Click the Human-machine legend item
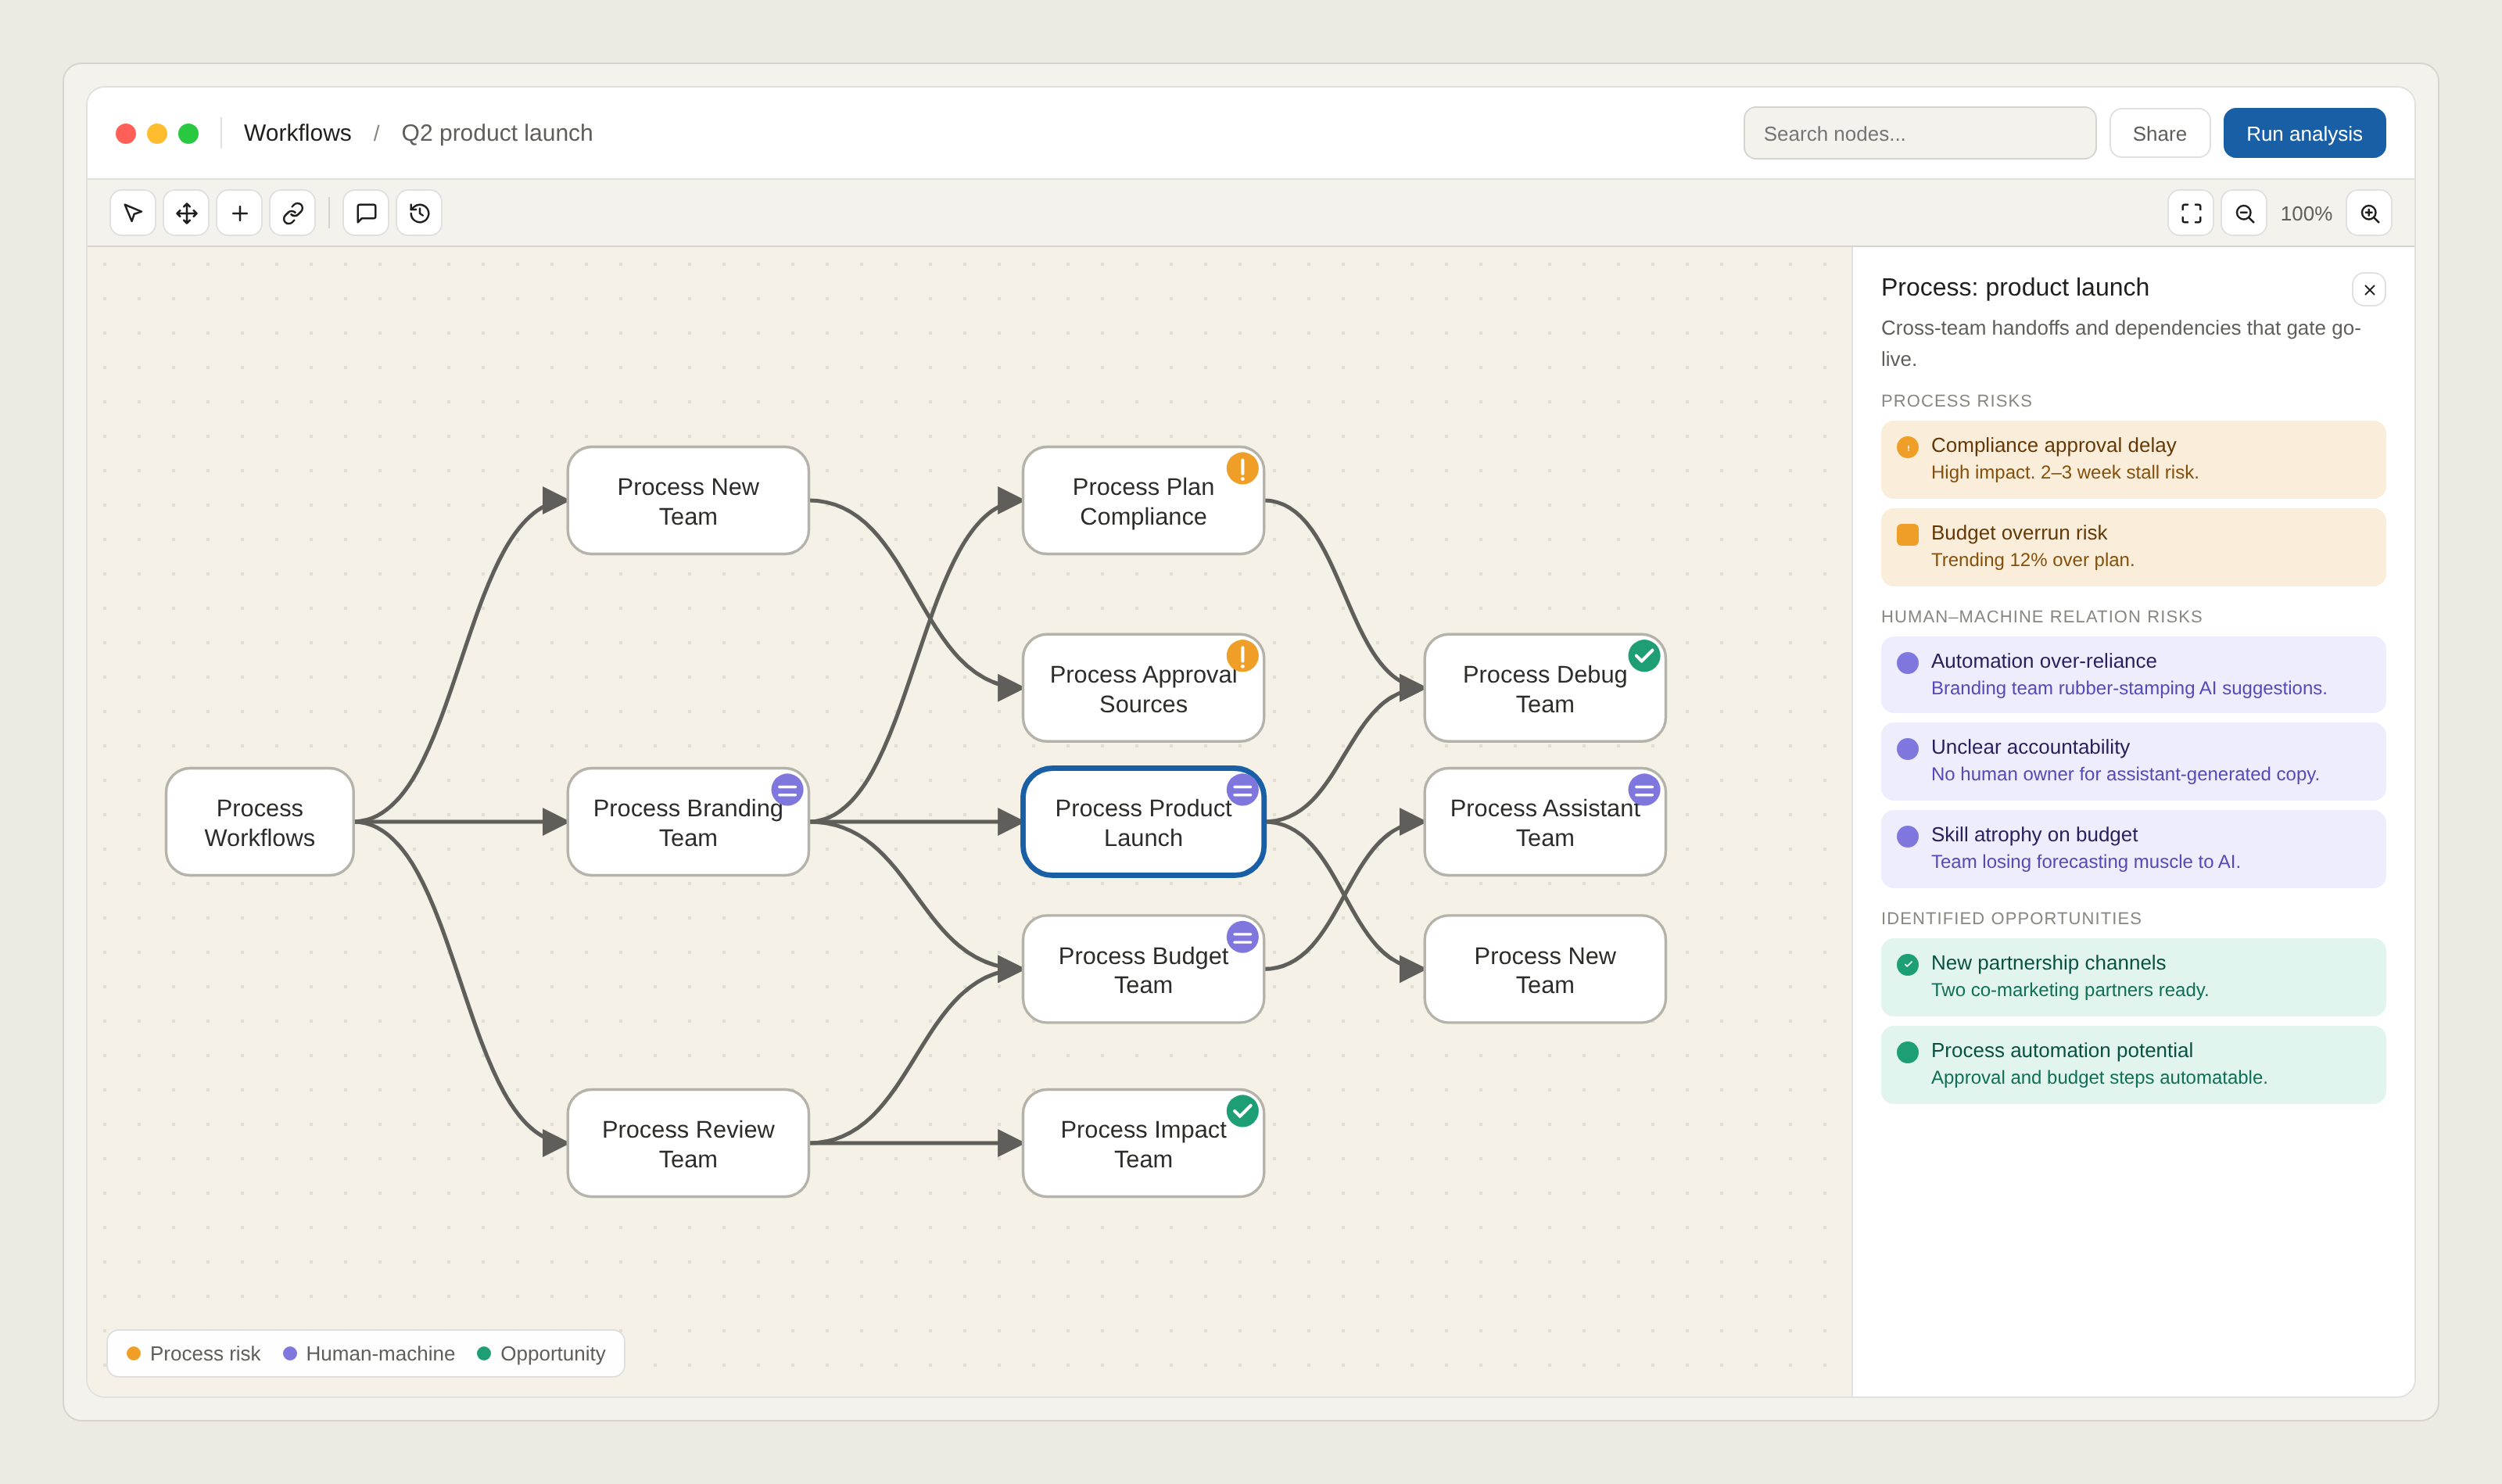Viewport: 2502px width, 1484px height. 369,1354
